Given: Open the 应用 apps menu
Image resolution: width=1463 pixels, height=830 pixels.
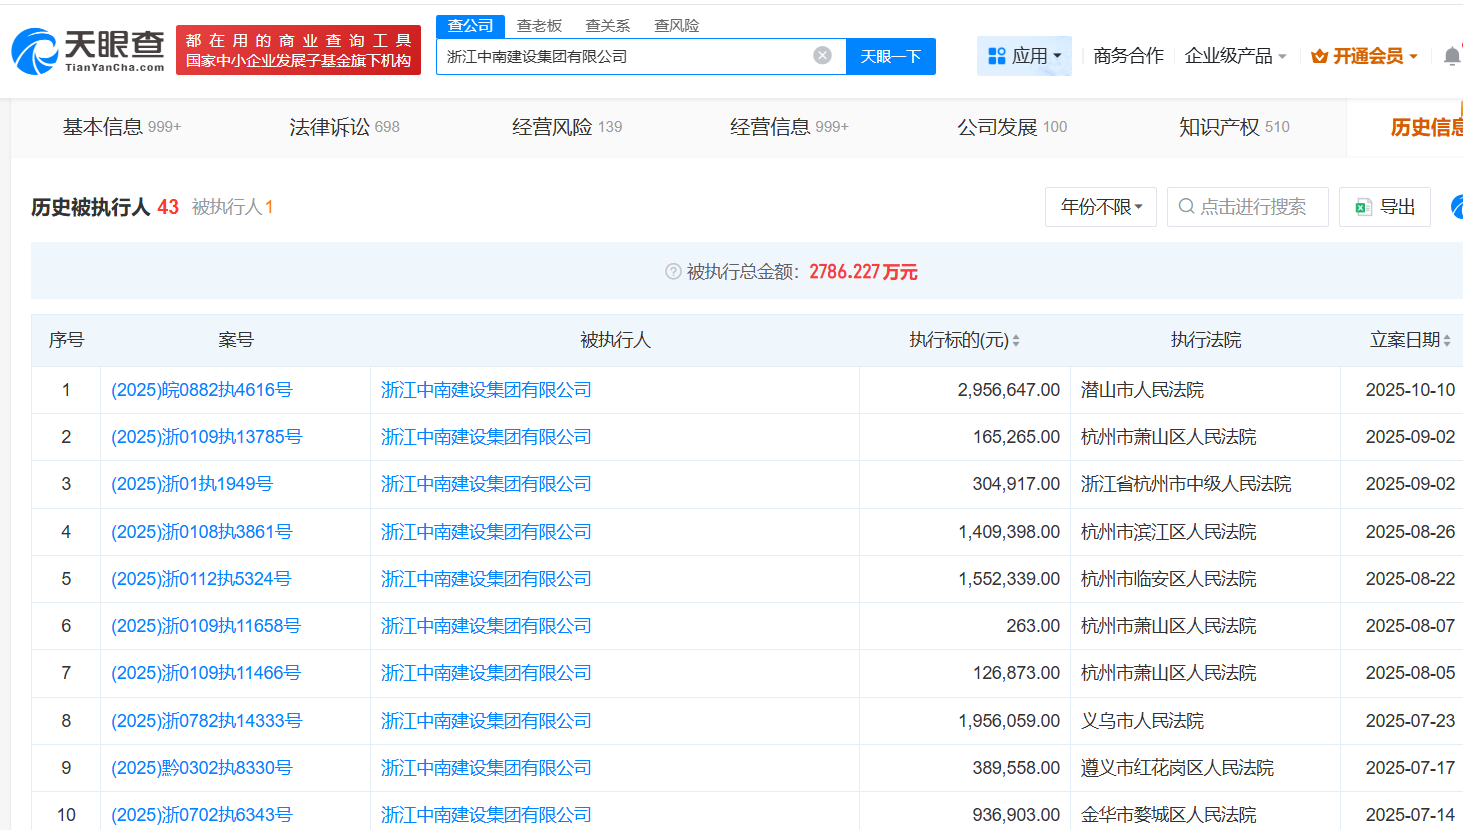Looking at the screenshot, I should [1024, 56].
